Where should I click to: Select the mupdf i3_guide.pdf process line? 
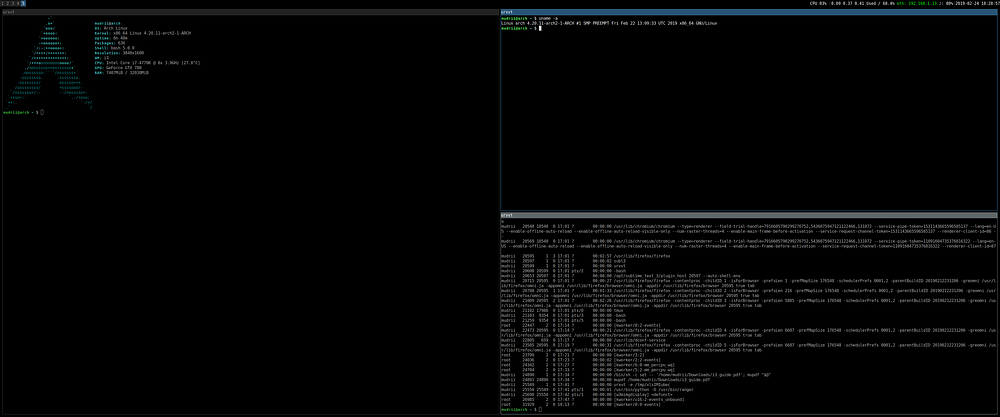[x=606, y=380]
